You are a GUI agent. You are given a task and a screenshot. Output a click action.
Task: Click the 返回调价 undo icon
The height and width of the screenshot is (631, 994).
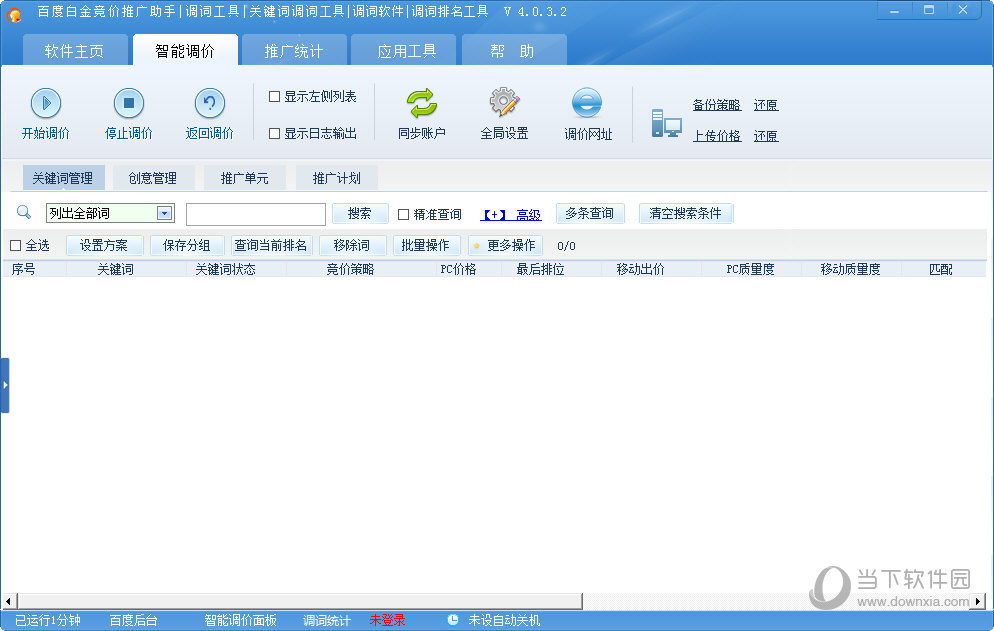pos(210,103)
